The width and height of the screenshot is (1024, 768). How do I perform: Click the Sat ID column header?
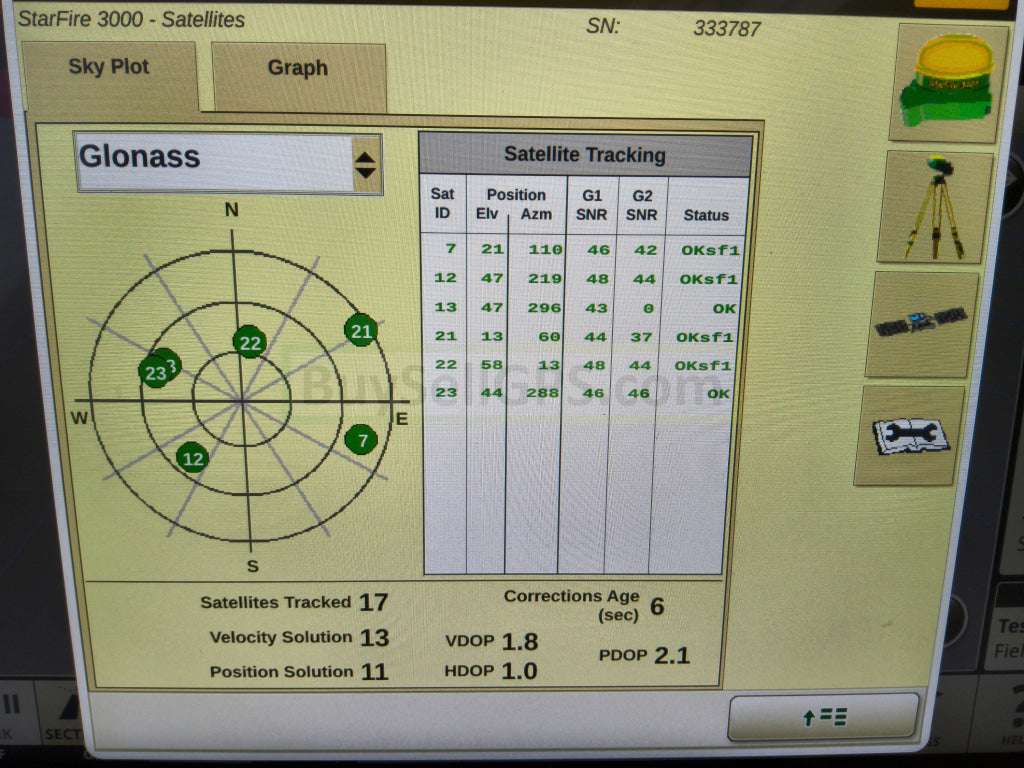(442, 203)
